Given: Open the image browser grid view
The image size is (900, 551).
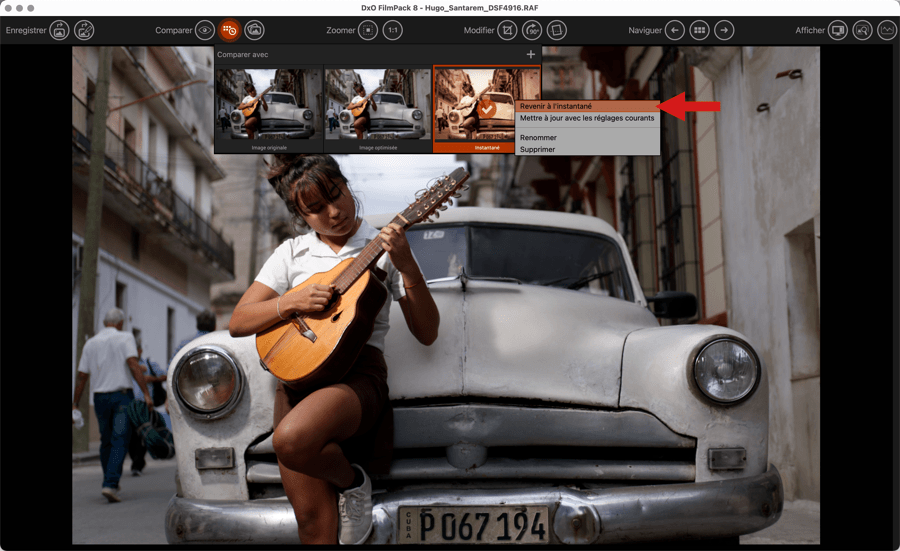Looking at the screenshot, I should pos(700,31).
